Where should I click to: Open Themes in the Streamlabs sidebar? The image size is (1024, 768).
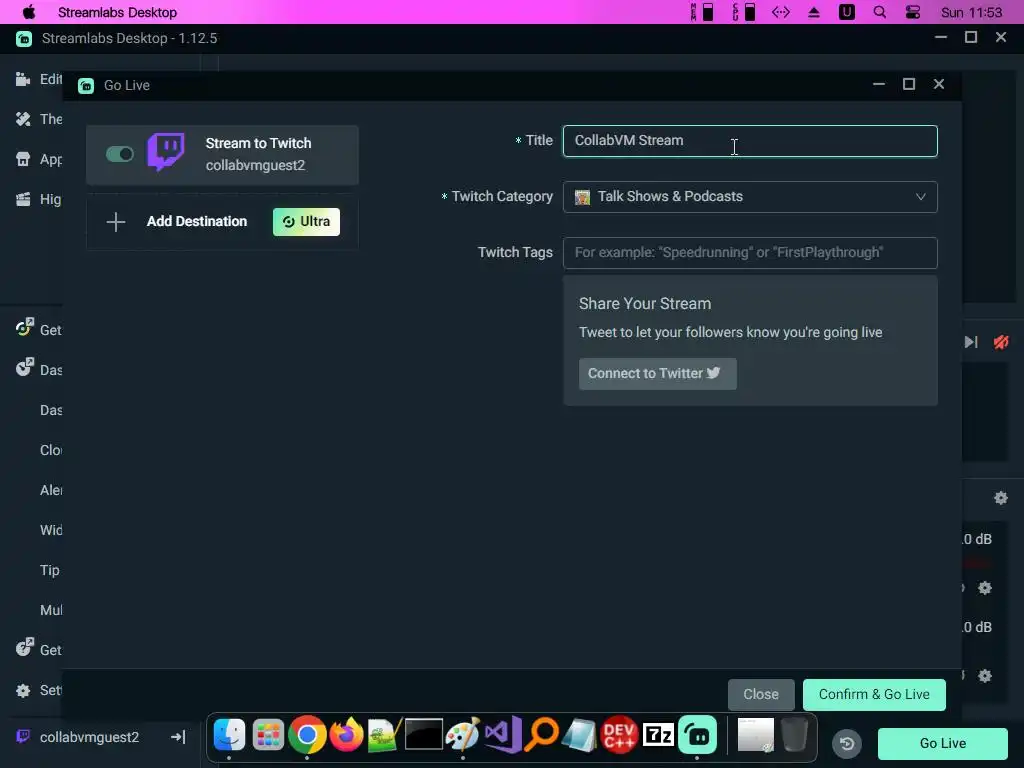(38, 119)
